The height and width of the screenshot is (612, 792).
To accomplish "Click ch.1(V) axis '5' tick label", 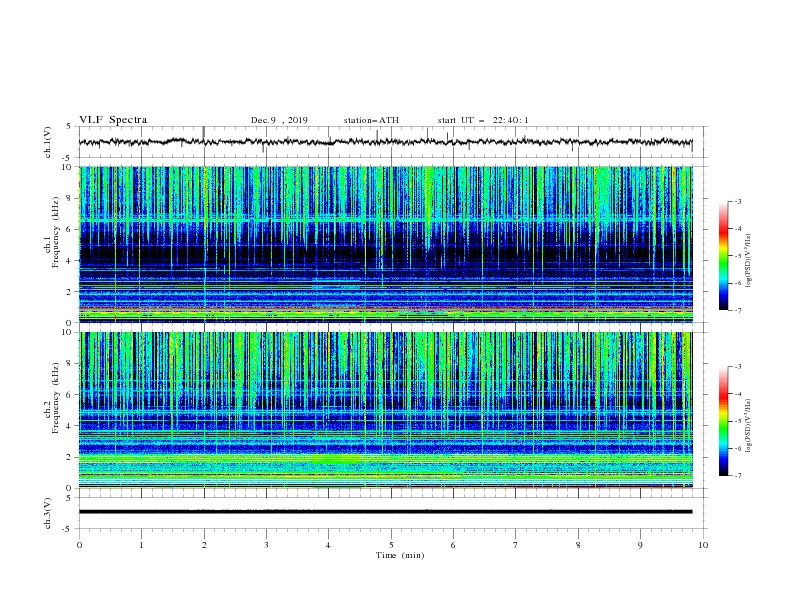I will coord(69,126).
